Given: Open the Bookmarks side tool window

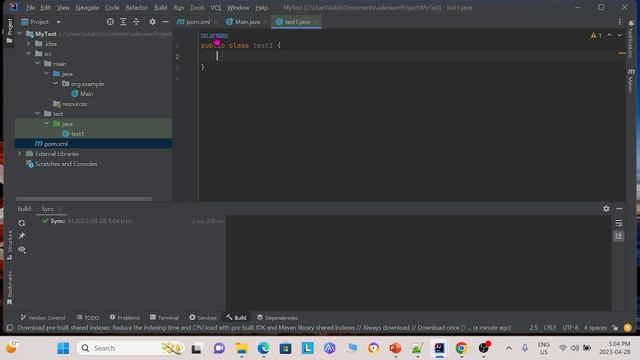Looking at the screenshot, I should pyautogui.click(x=9, y=288).
